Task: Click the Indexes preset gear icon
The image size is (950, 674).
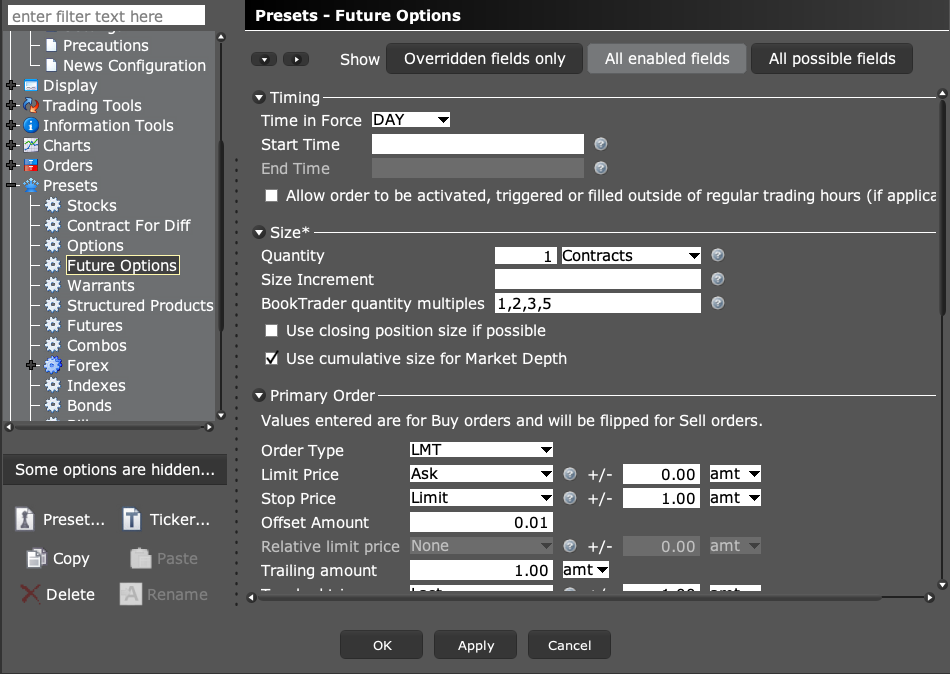Action: pos(53,385)
